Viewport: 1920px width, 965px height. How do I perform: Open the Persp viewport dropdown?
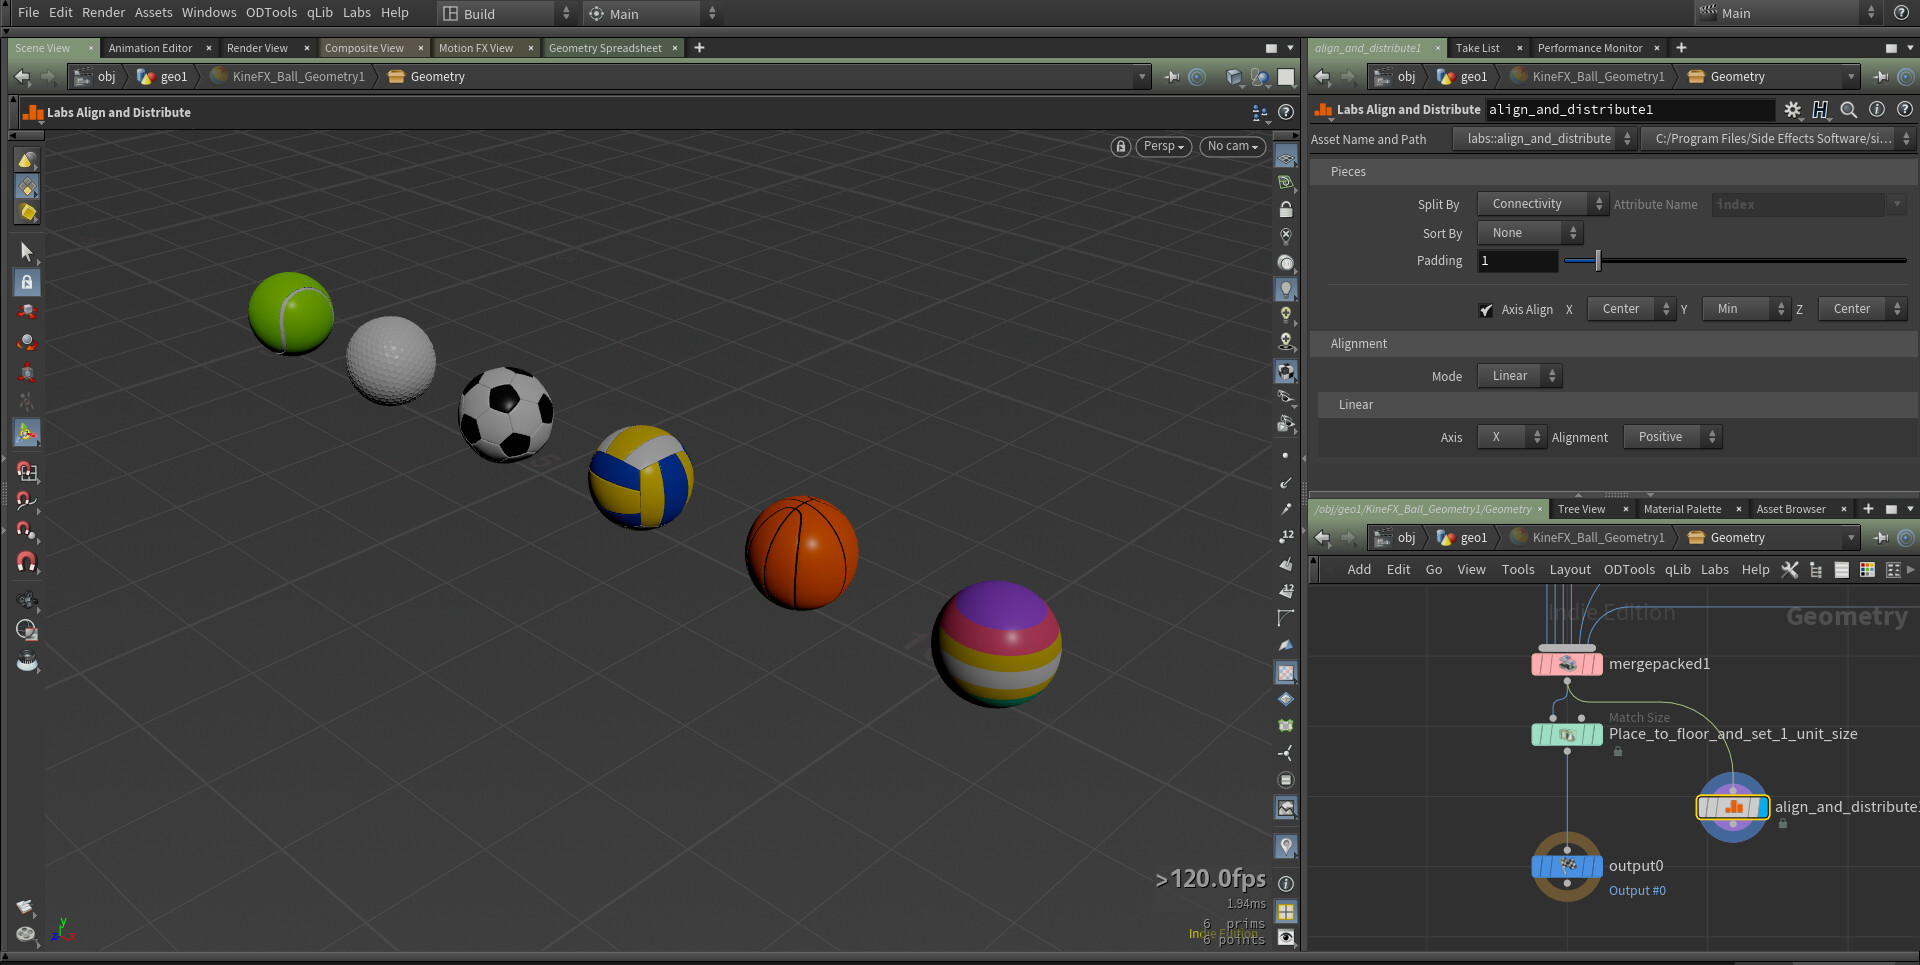click(1163, 147)
